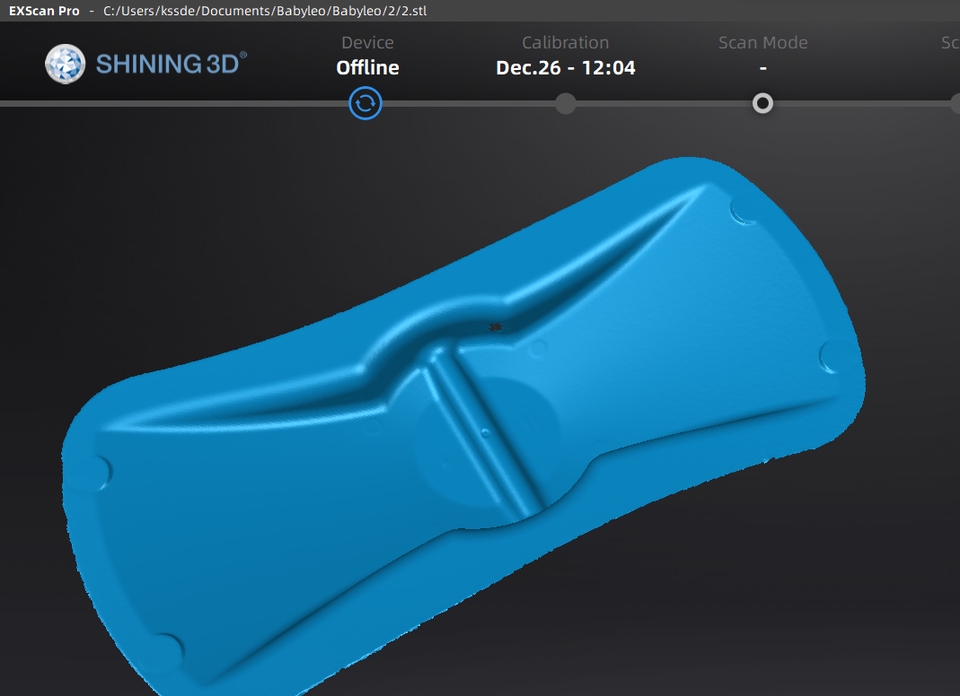Click the dash under Scan Mode
This screenshot has width=960, height=696.
762,67
